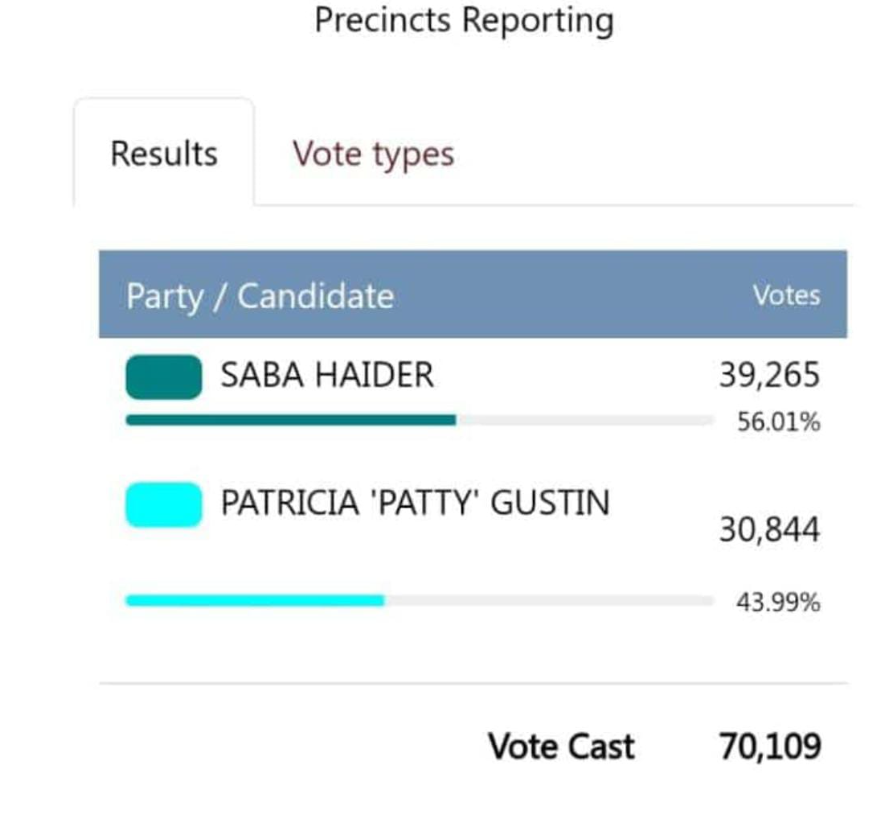
Task: Click the 70,109 total votes figure
Action: click(769, 746)
